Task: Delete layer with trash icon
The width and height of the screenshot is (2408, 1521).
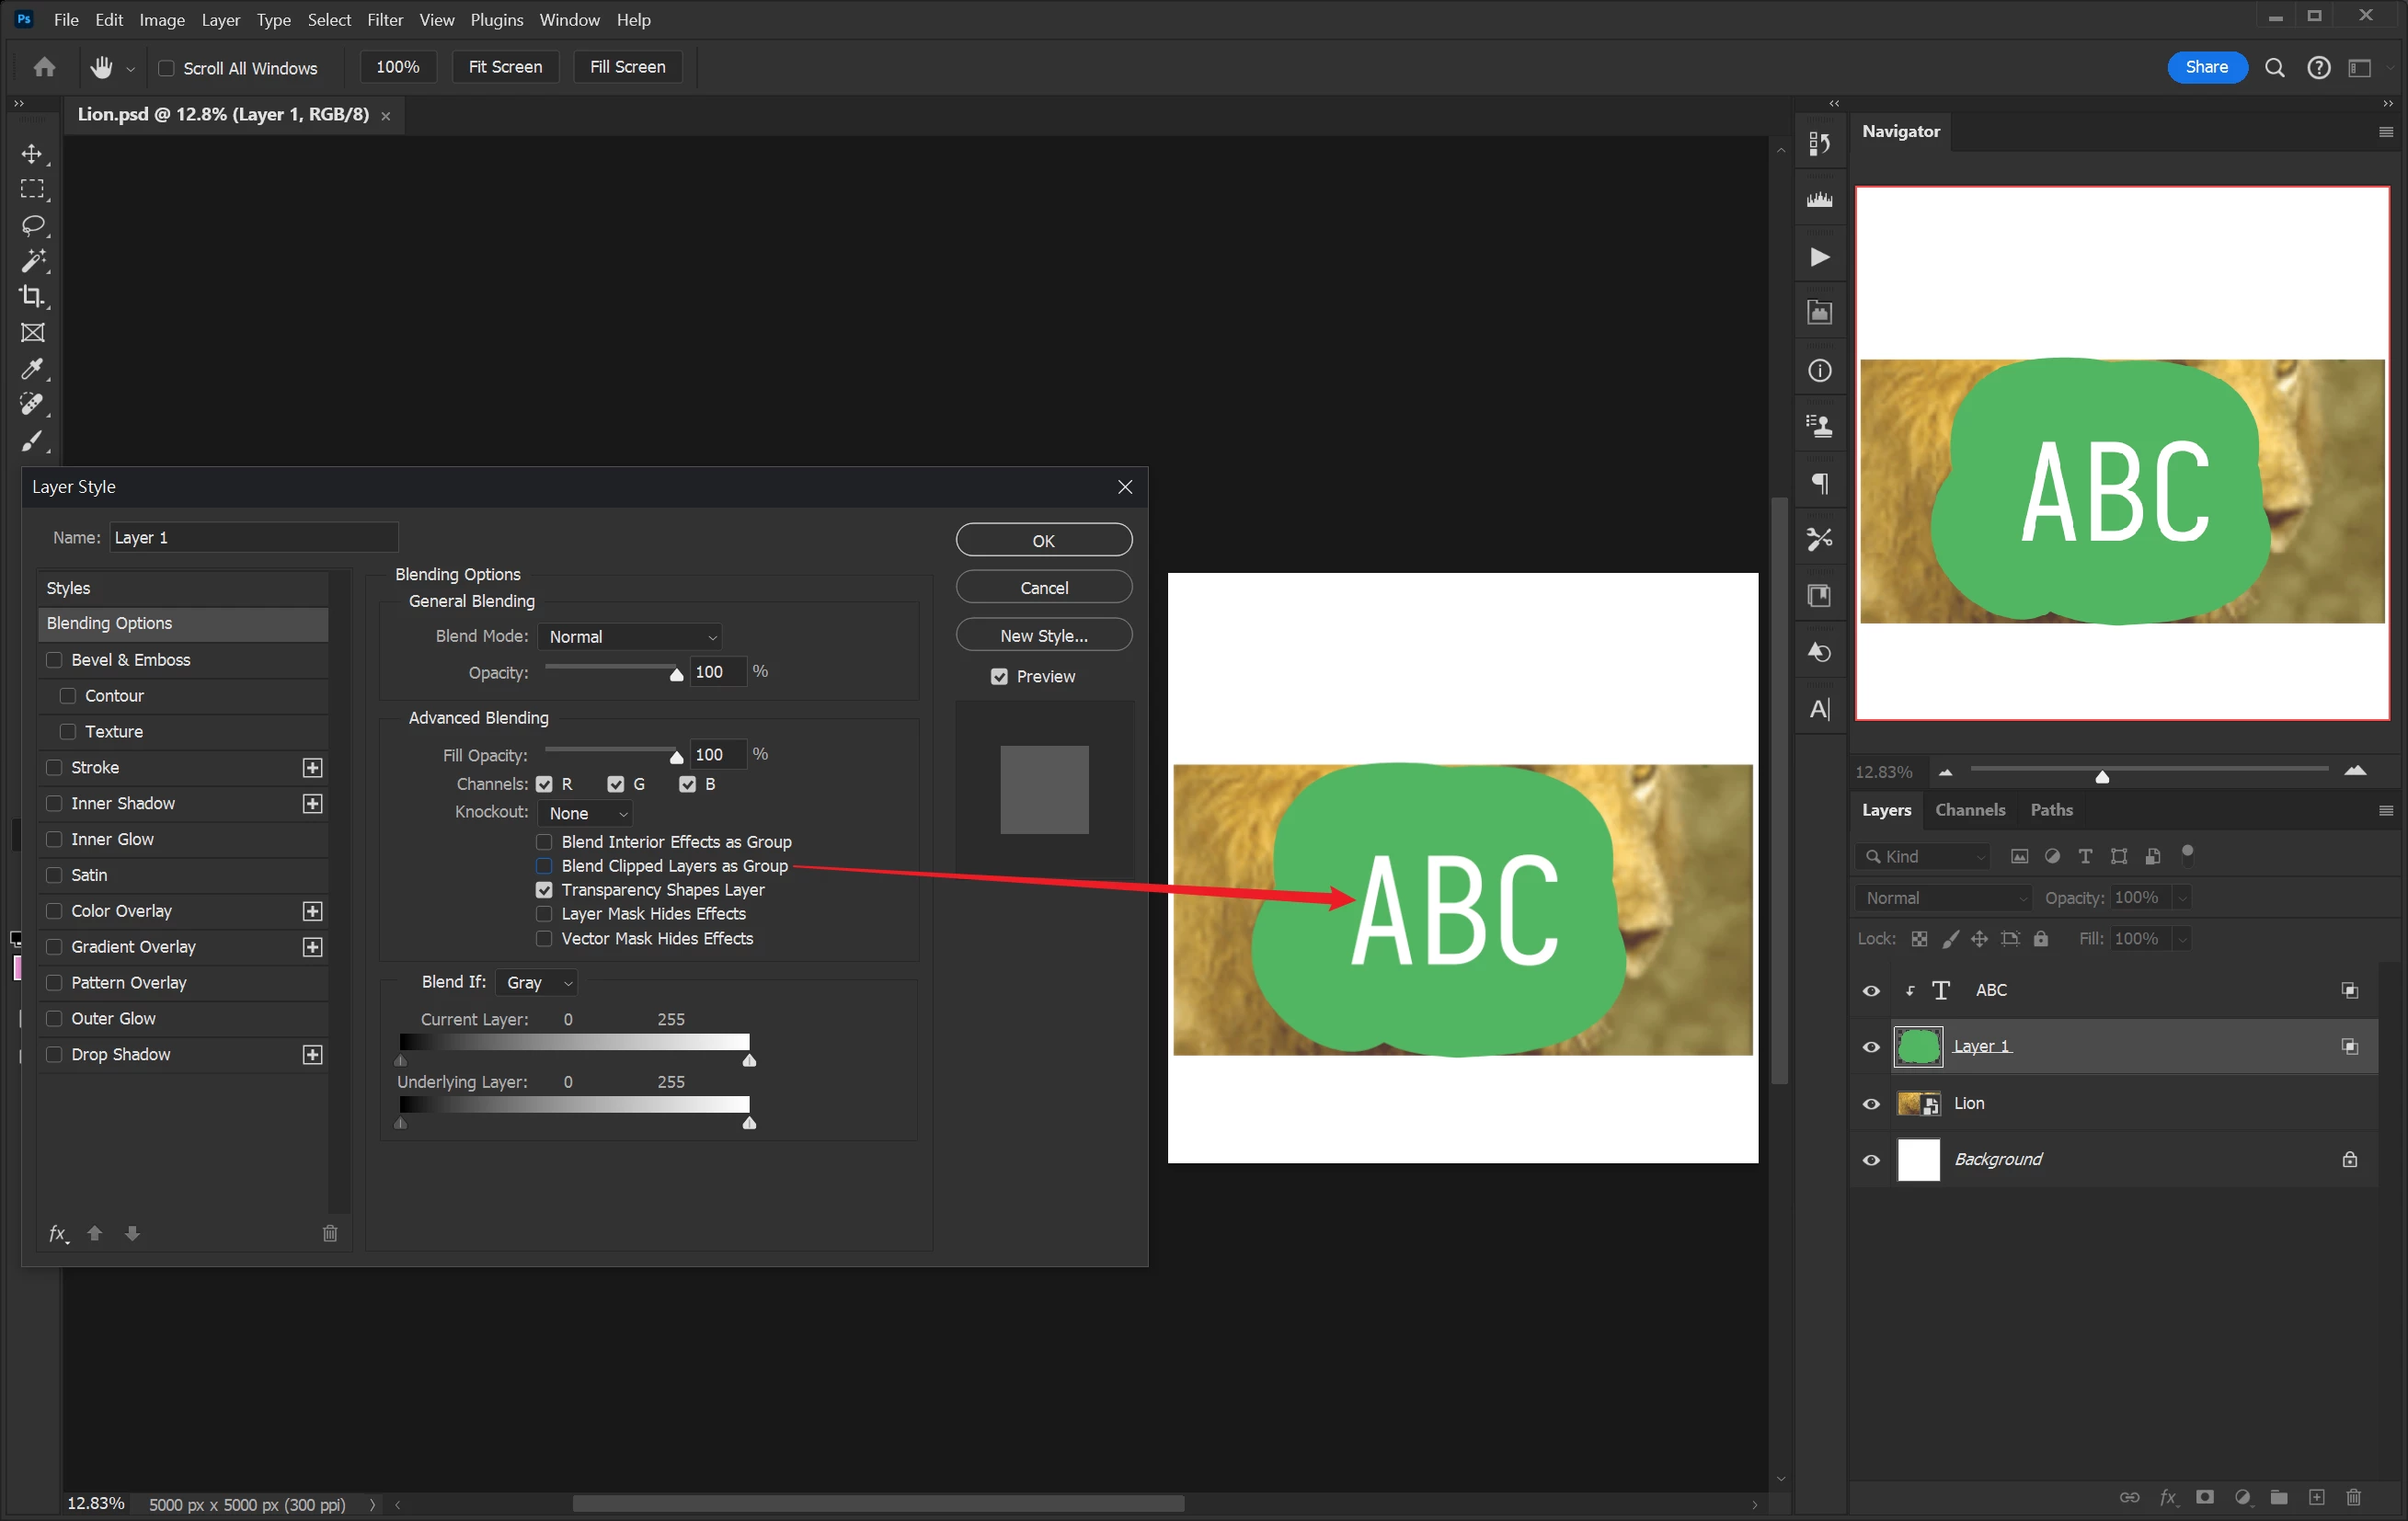Action: (2353, 1497)
